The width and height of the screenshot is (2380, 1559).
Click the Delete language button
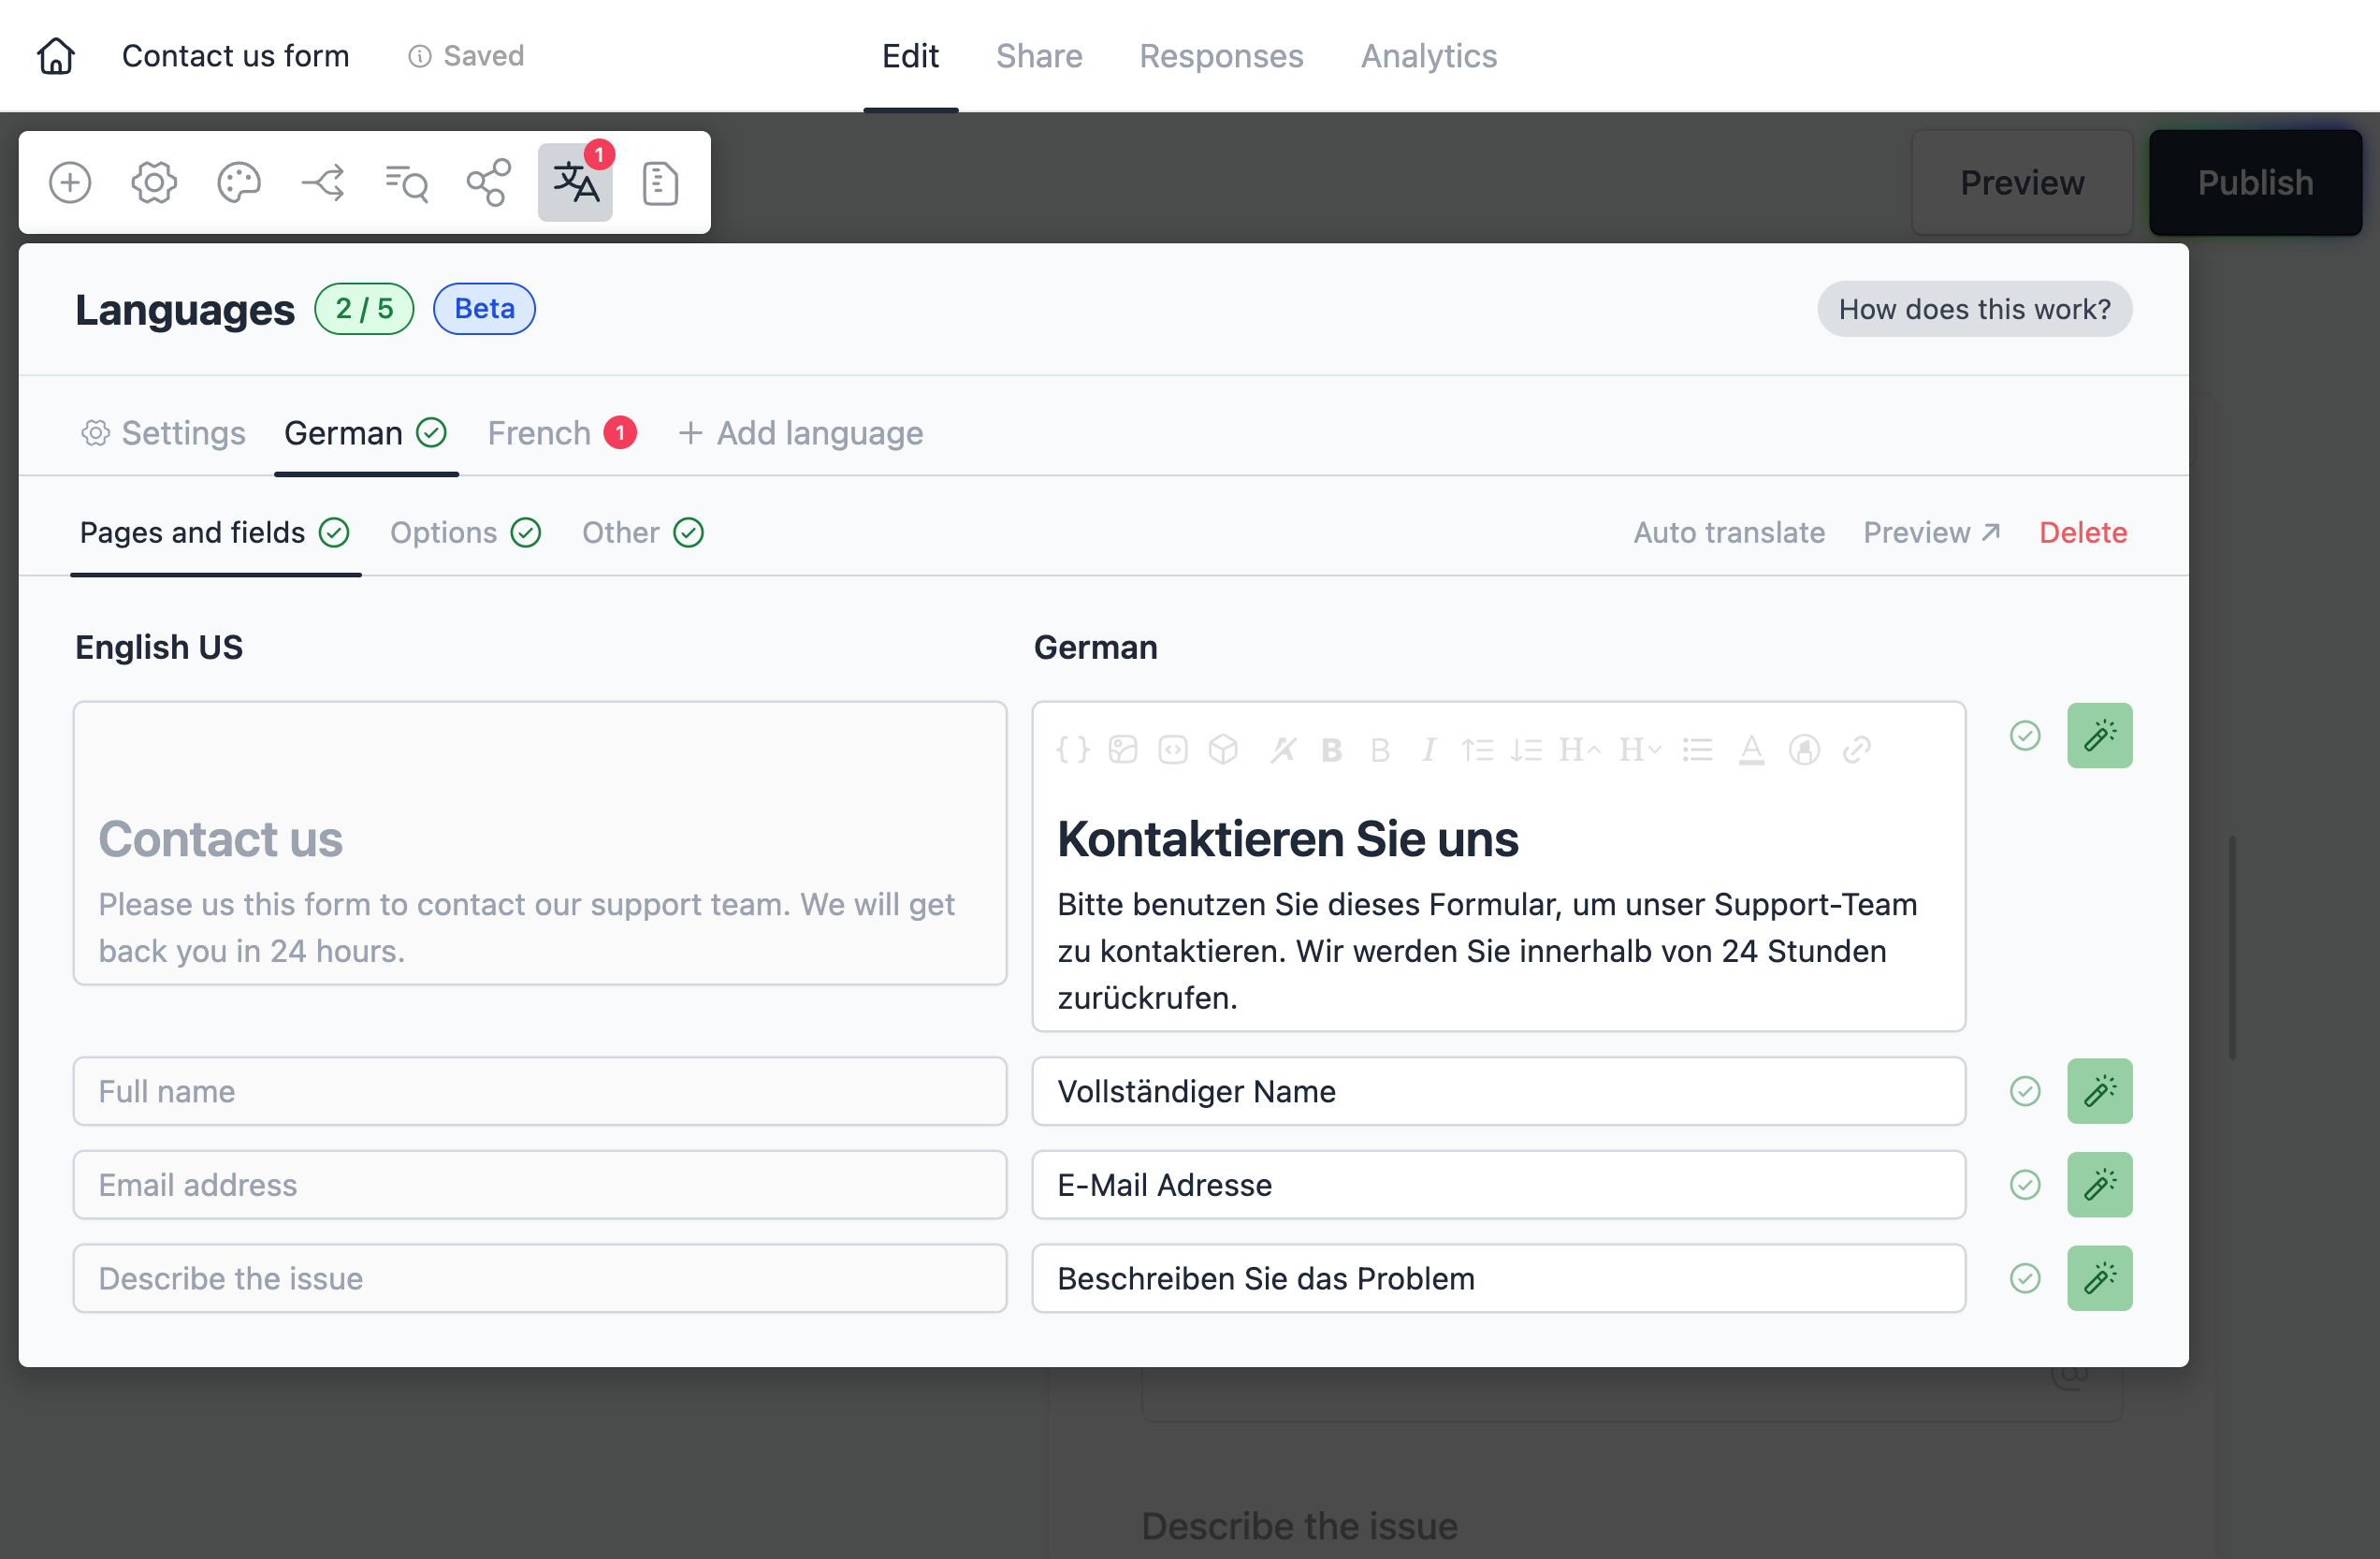tap(2082, 532)
